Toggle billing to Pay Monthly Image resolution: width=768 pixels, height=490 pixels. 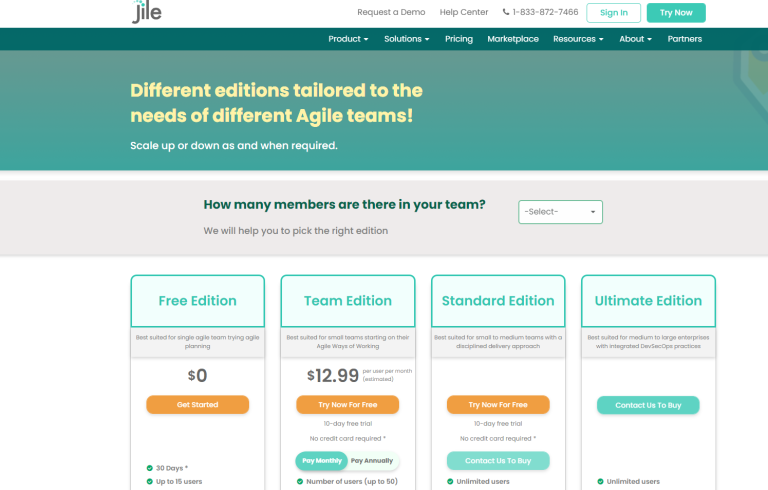tap(320, 461)
